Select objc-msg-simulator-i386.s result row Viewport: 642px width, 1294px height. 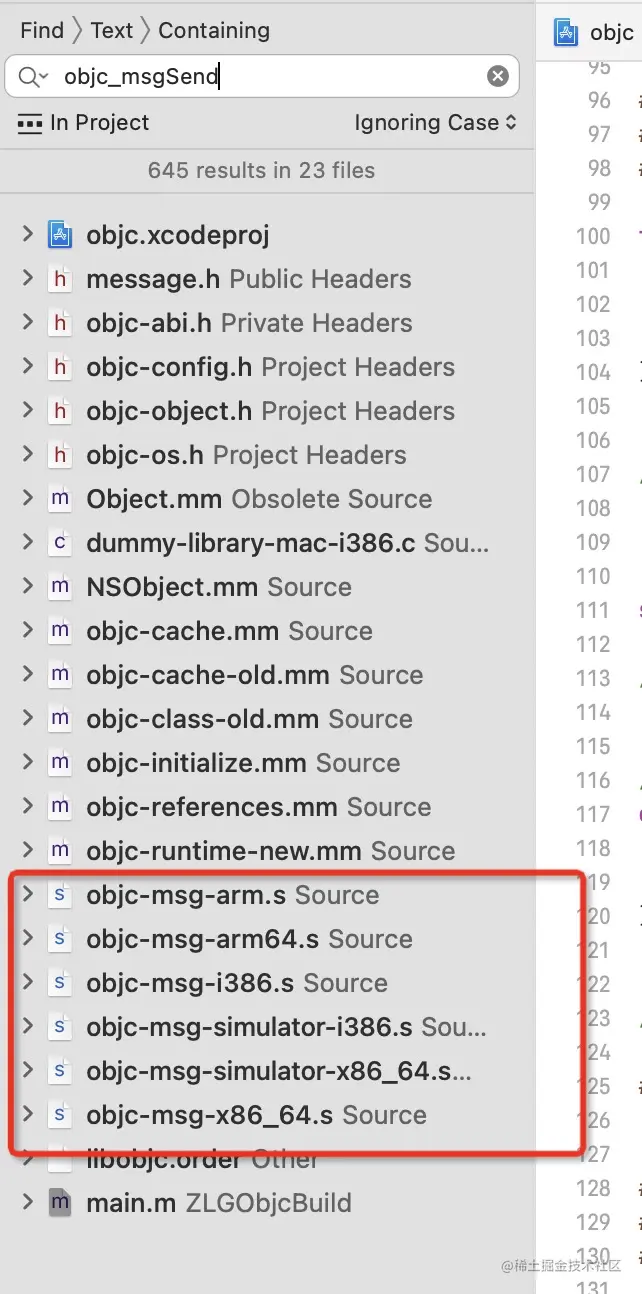click(285, 1028)
